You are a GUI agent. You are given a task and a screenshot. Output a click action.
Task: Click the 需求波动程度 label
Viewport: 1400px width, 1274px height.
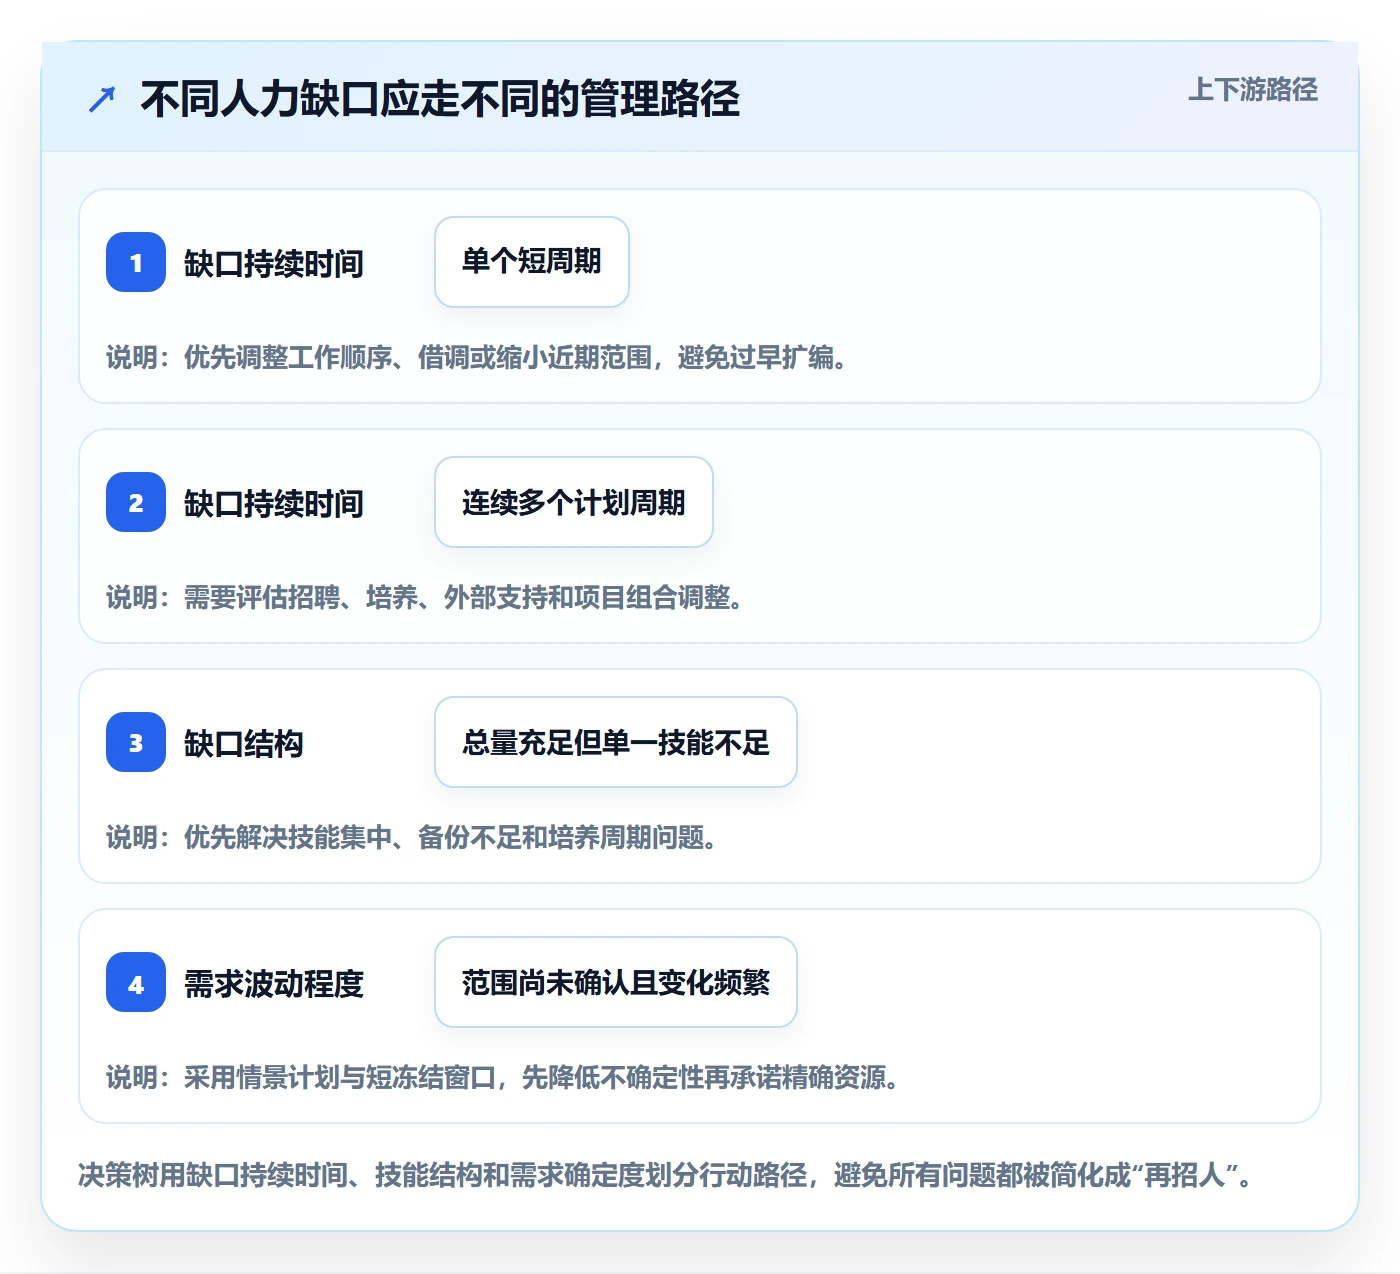[x=274, y=983]
